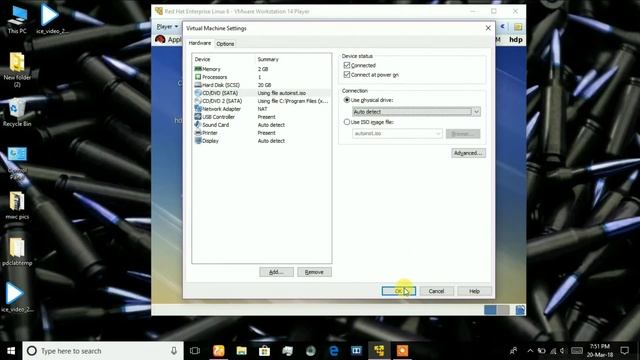Click the 'NAT' network summary
The width and height of the screenshot is (640, 360).
pyautogui.click(x=262, y=109)
